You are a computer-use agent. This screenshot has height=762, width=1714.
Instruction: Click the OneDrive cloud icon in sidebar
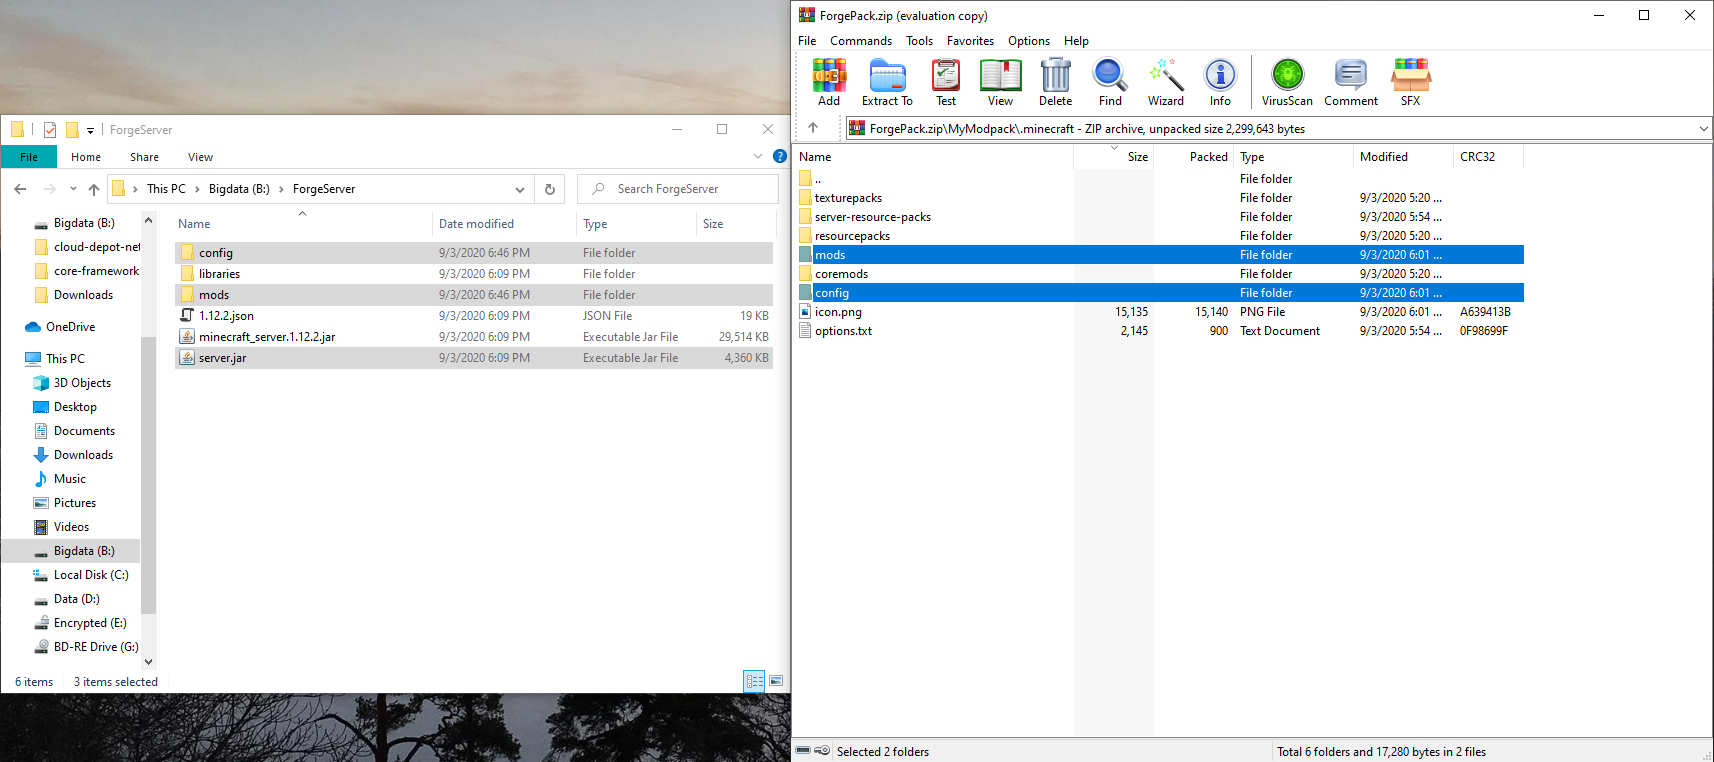coord(33,327)
